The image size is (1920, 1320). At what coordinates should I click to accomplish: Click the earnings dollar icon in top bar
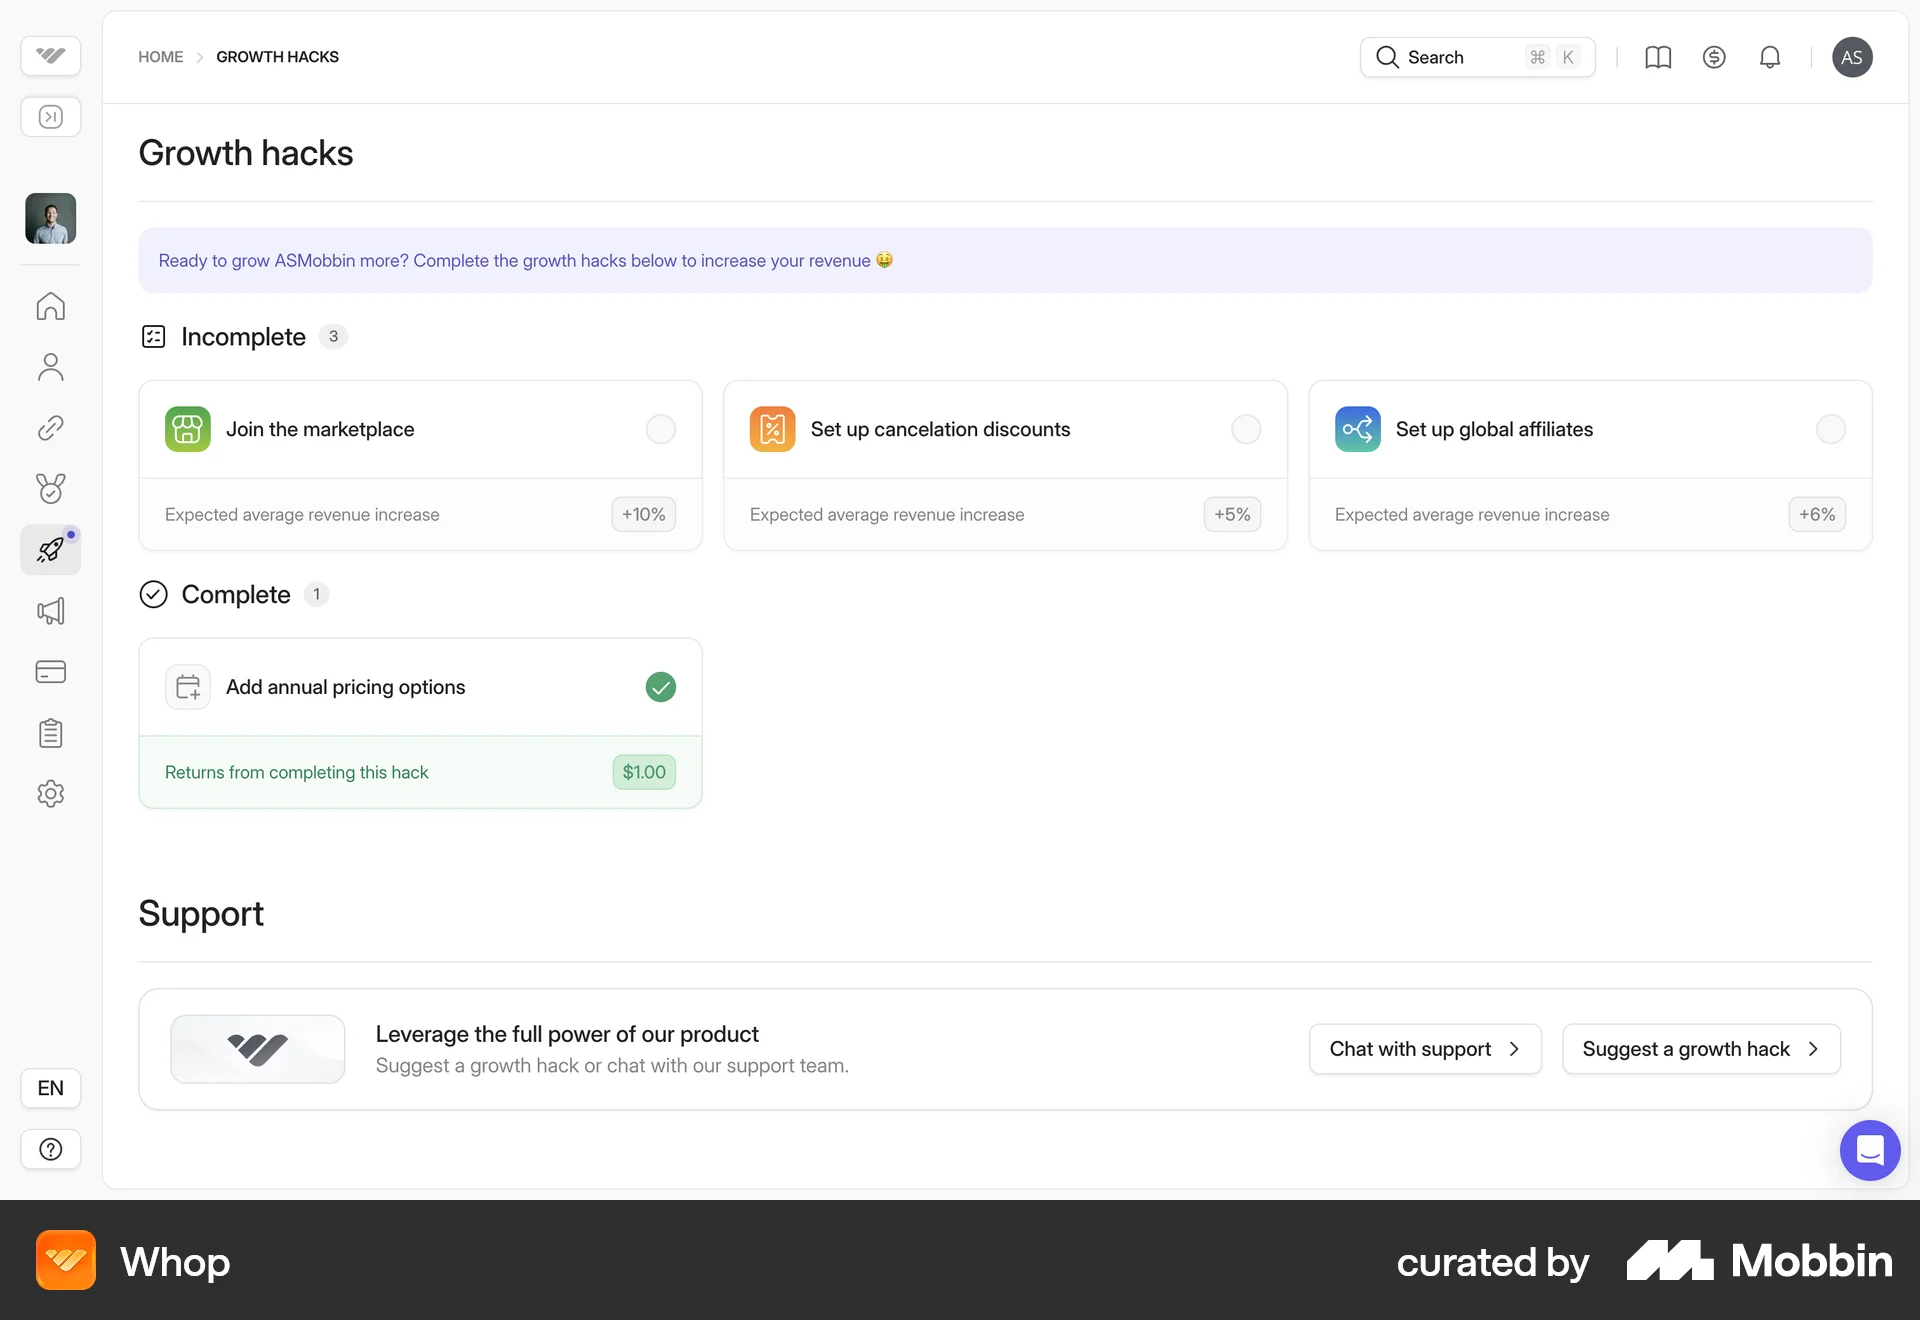[1714, 57]
